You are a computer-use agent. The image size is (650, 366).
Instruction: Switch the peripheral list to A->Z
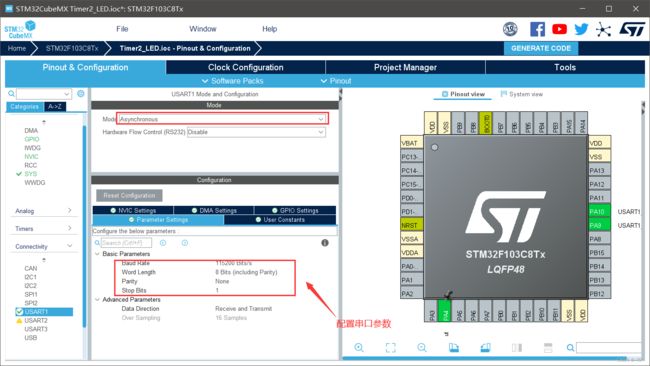[55, 107]
